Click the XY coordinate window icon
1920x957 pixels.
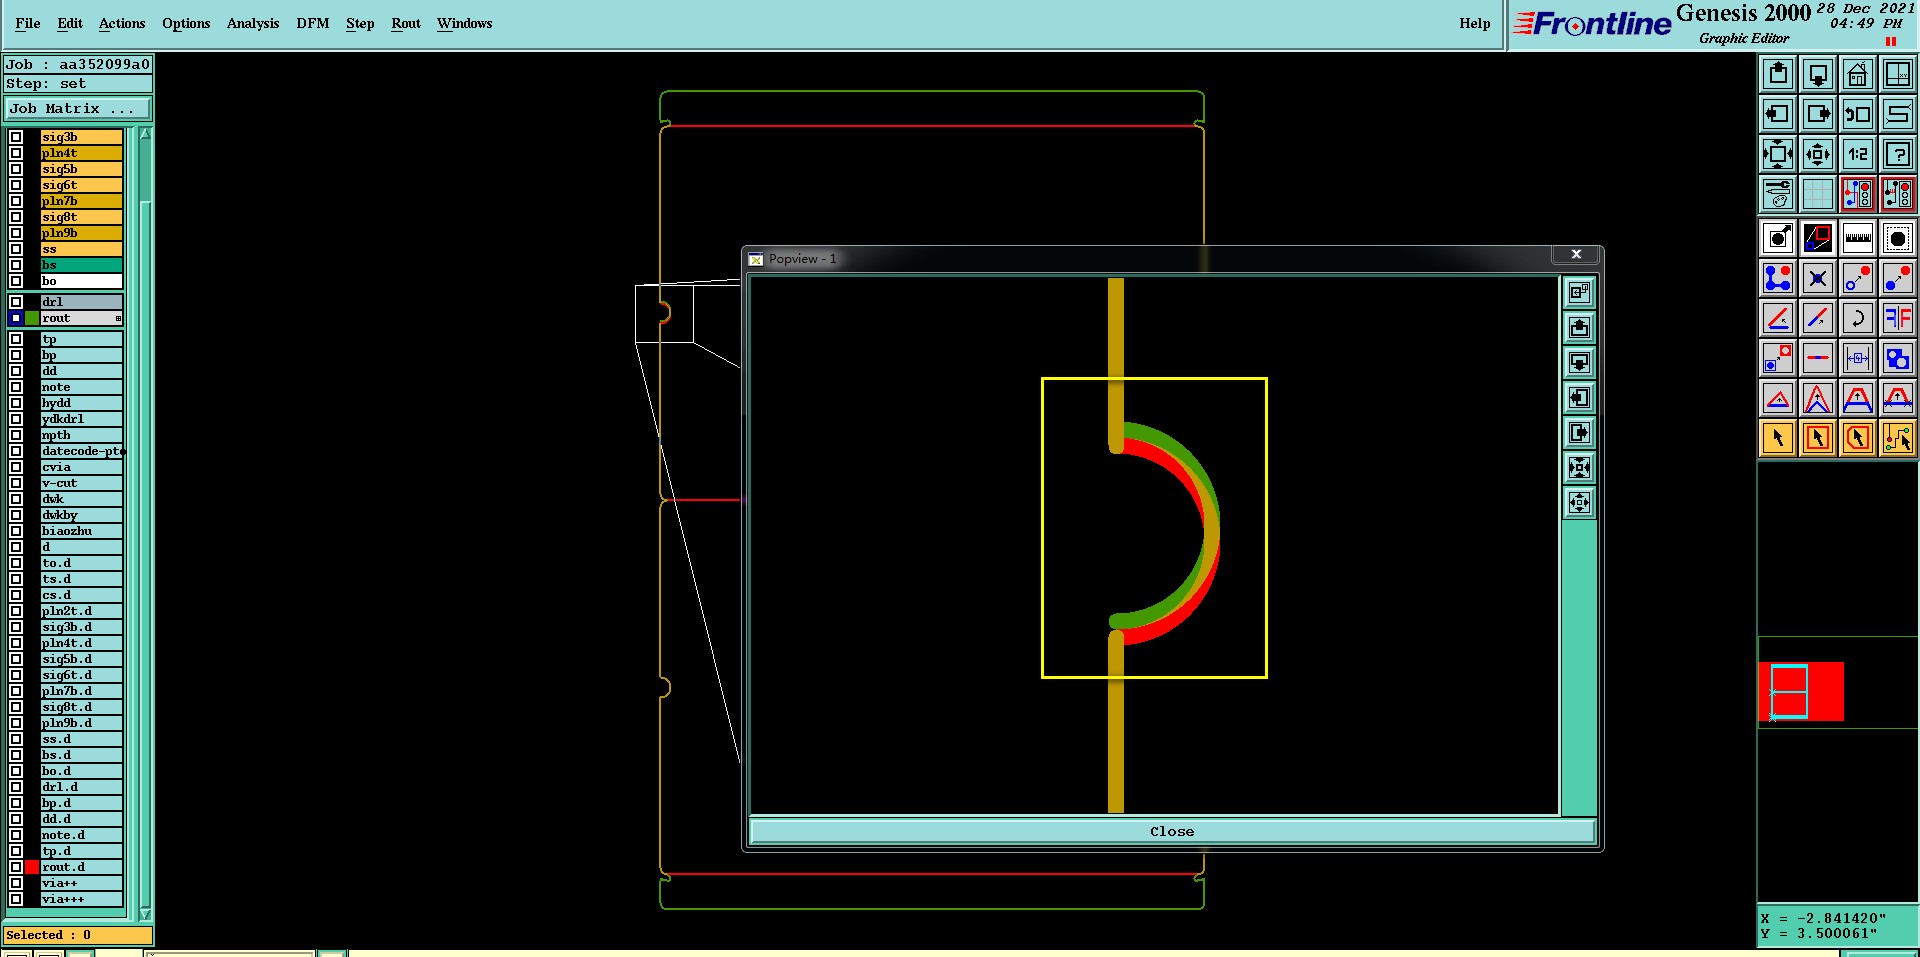coord(1898,74)
